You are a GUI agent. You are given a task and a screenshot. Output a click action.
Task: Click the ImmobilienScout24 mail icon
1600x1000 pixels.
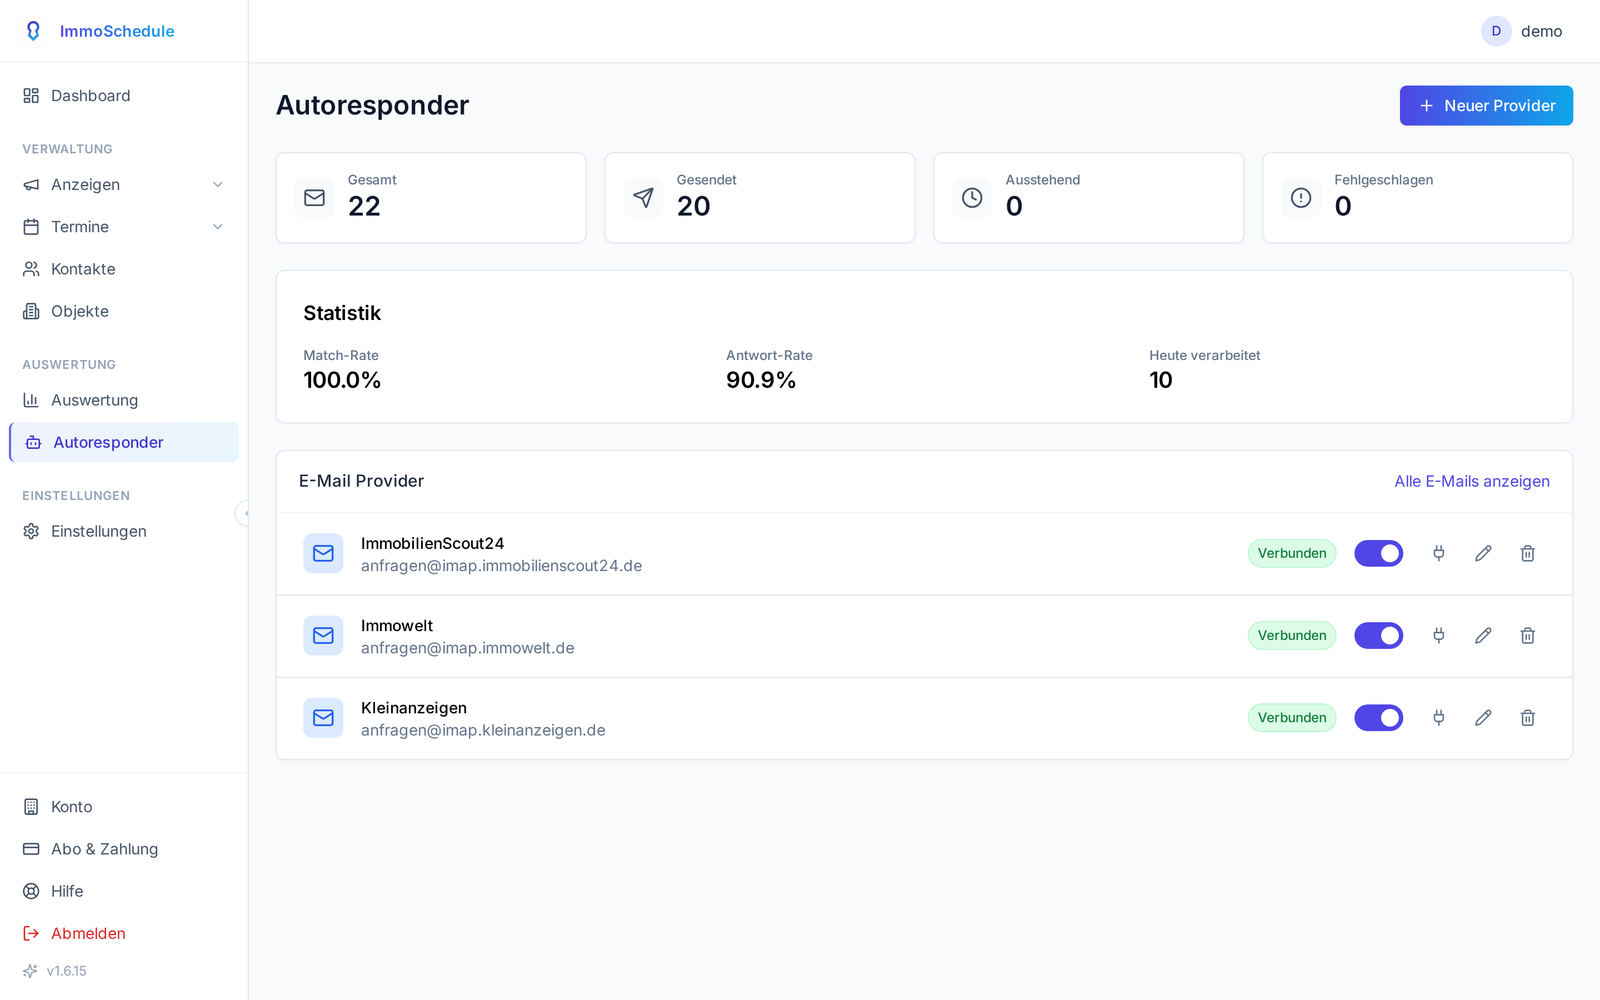[x=323, y=553]
